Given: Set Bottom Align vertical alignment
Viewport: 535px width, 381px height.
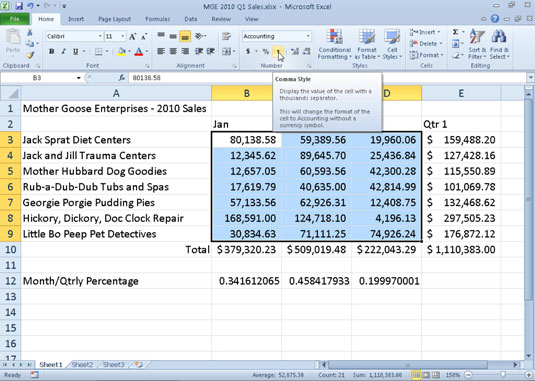Looking at the screenshot, I should [185, 36].
